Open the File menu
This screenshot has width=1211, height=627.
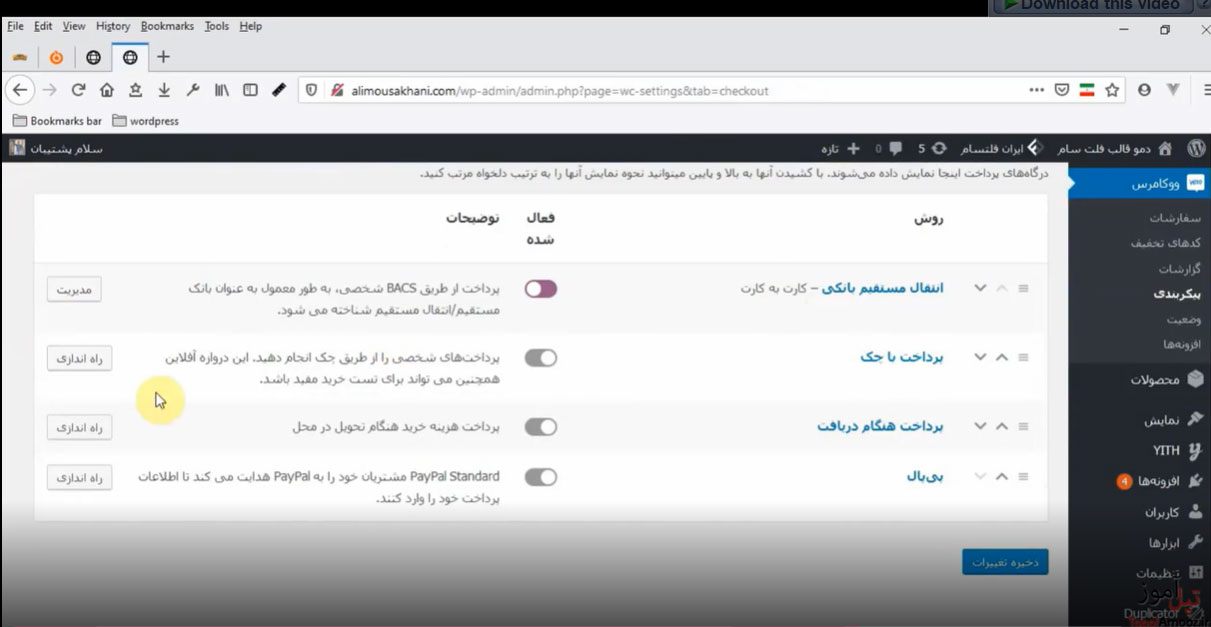pyautogui.click(x=15, y=26)
